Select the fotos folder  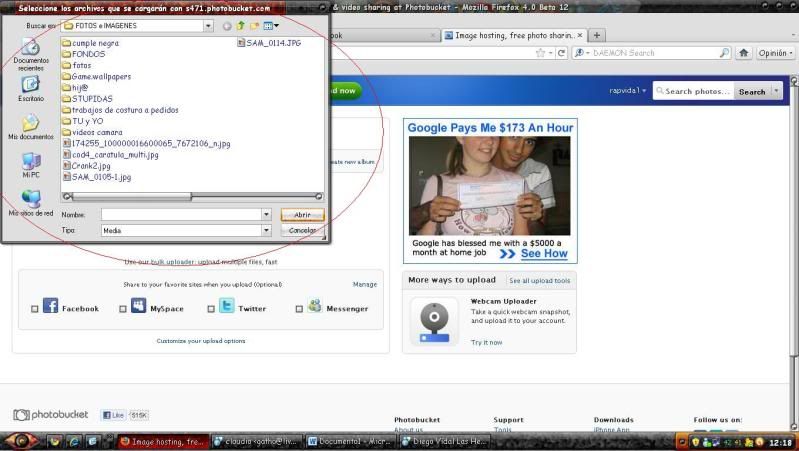pos(76,65)
